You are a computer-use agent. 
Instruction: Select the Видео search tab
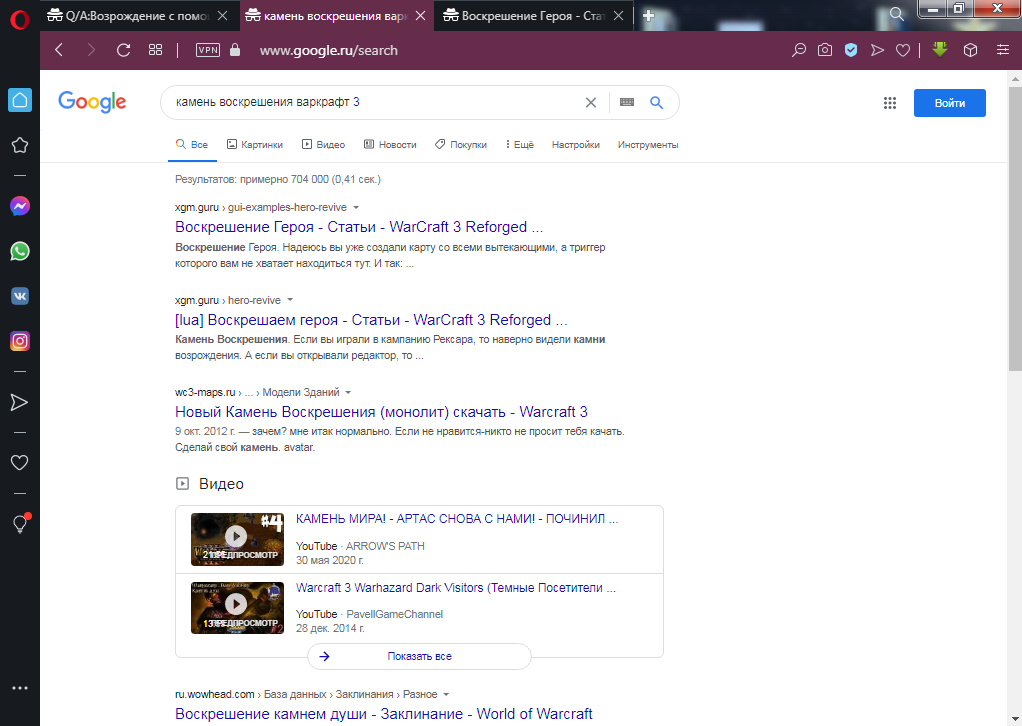pyautogui.click(x=323, y=145)
